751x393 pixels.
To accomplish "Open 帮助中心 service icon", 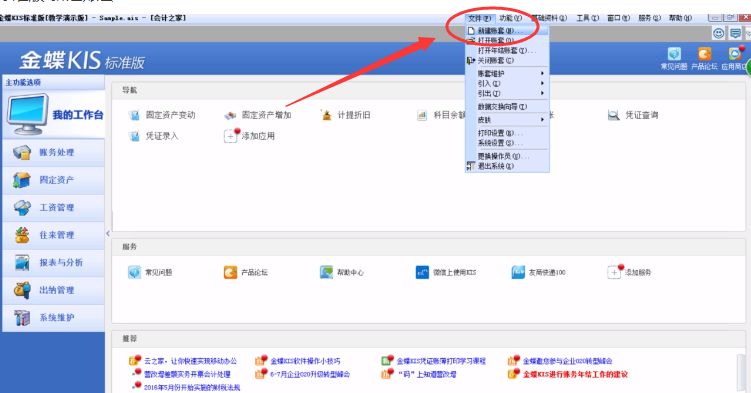I will (327, 272).
